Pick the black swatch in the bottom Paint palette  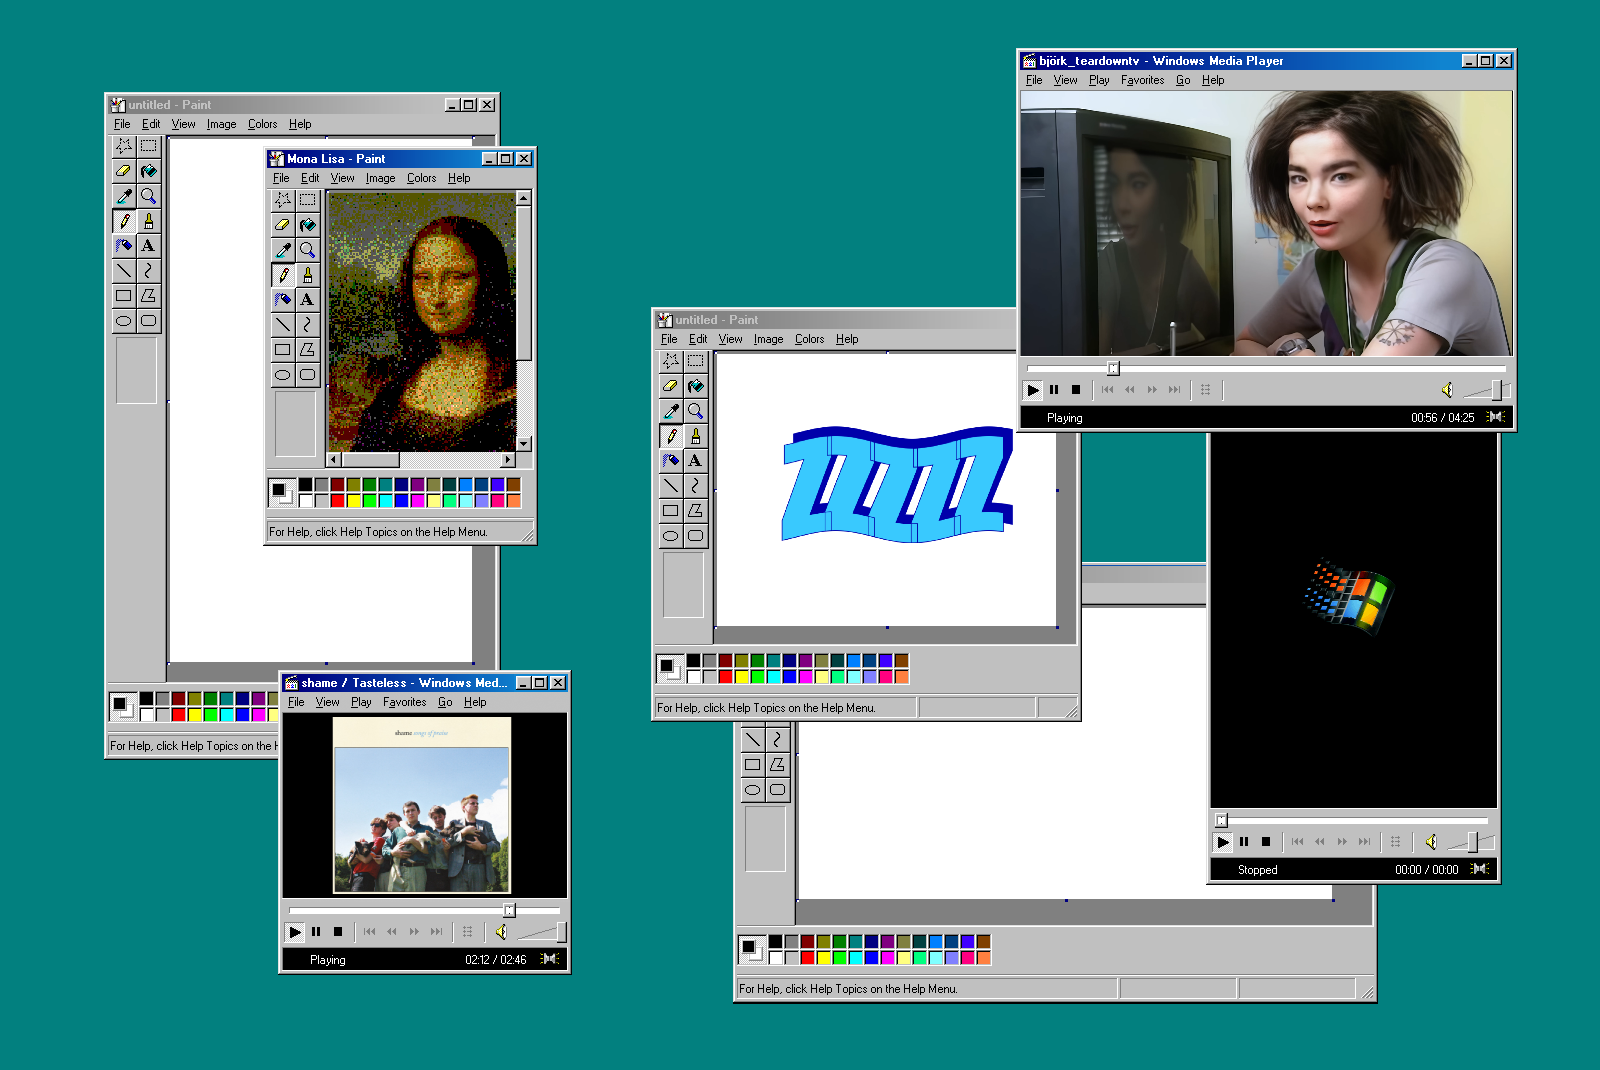point(775,941)
